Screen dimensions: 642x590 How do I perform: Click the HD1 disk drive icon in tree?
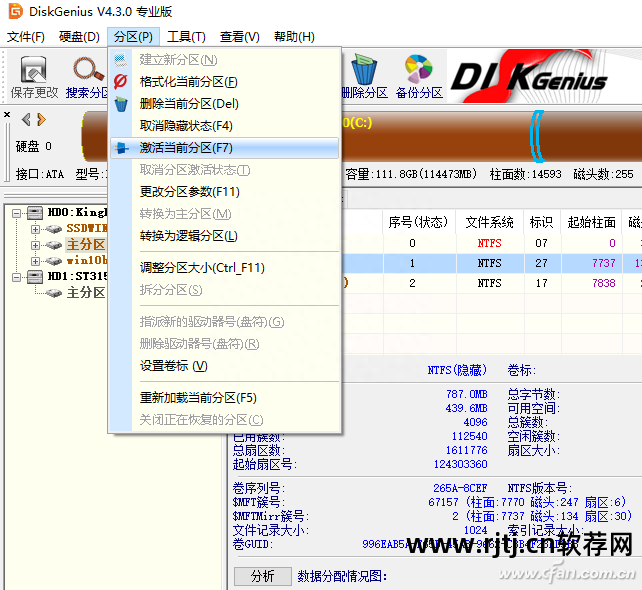[x=35, y=277]
